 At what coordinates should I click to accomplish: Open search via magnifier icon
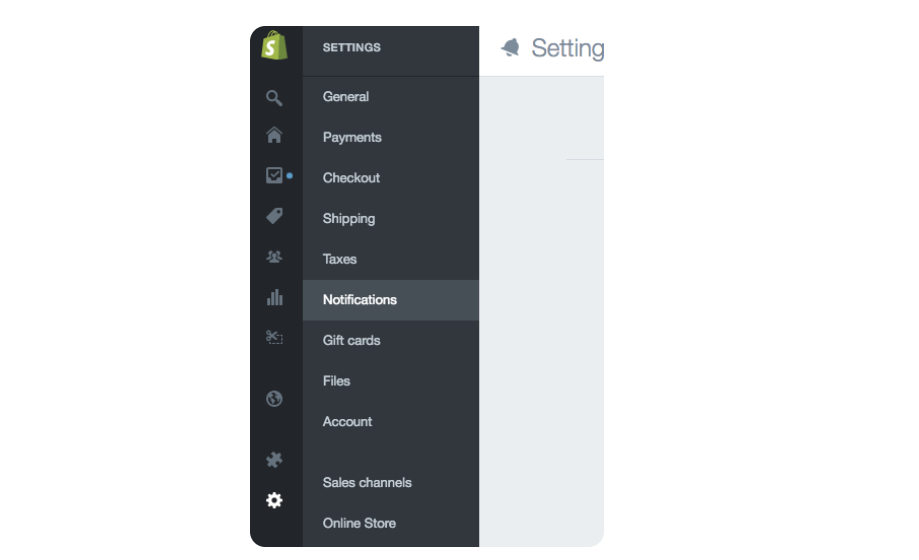pyautogui.click(x=274, y=97)
